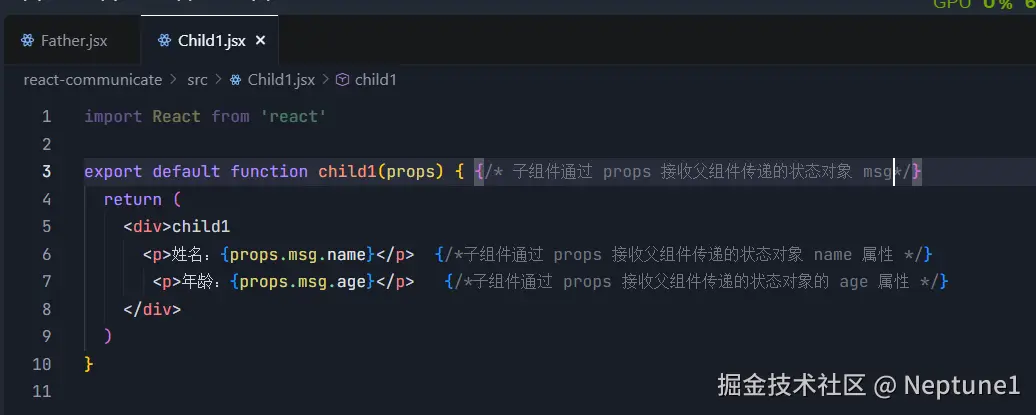This screenshot has height=415, width=1036.
Task: Click props.msg.name expression on line 6
Action: (x=298, y=254)
